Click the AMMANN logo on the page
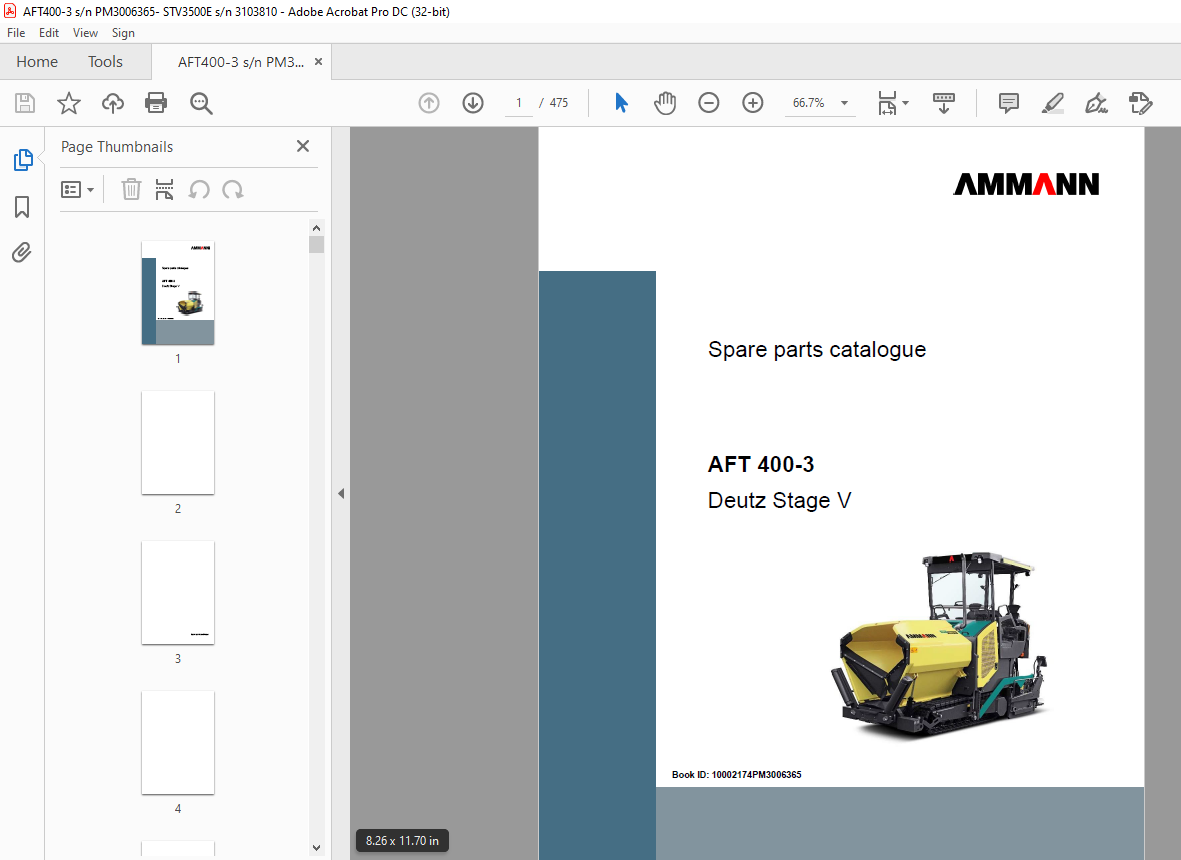Viewport: 1181px width, 860px height. tap(1026, 185)
